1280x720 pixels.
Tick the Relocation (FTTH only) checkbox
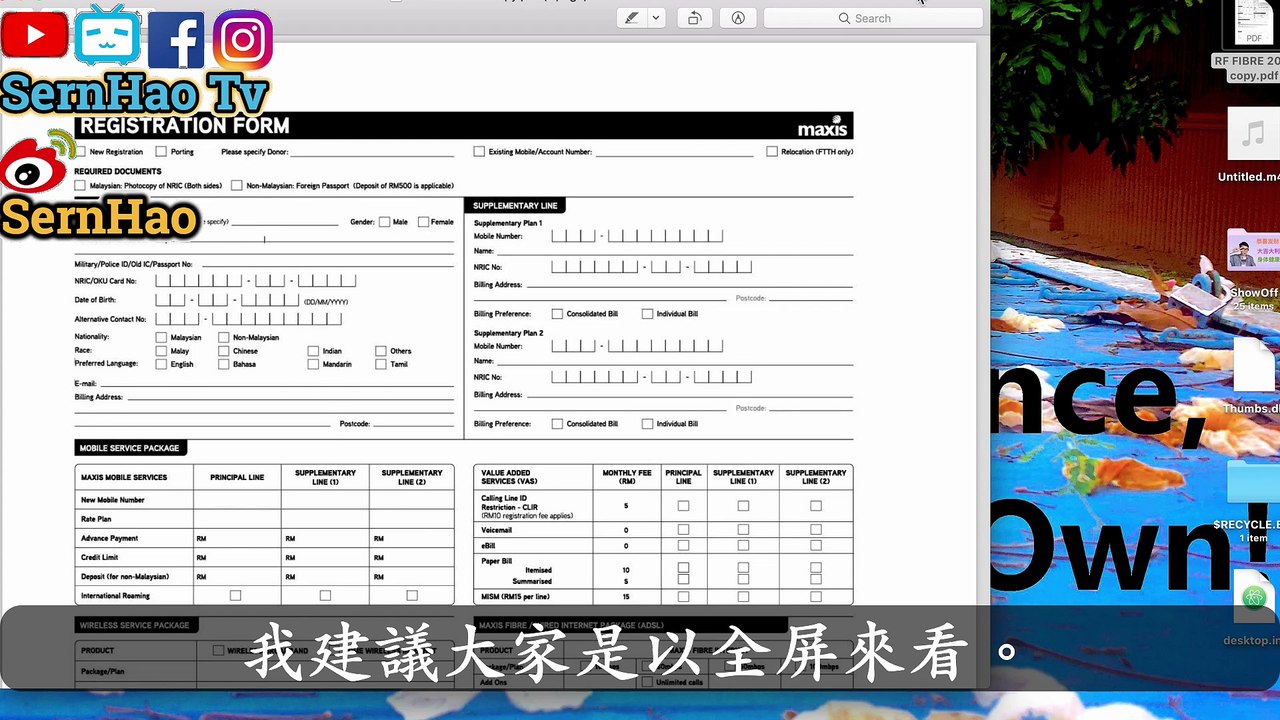click(x=772, y=152)
